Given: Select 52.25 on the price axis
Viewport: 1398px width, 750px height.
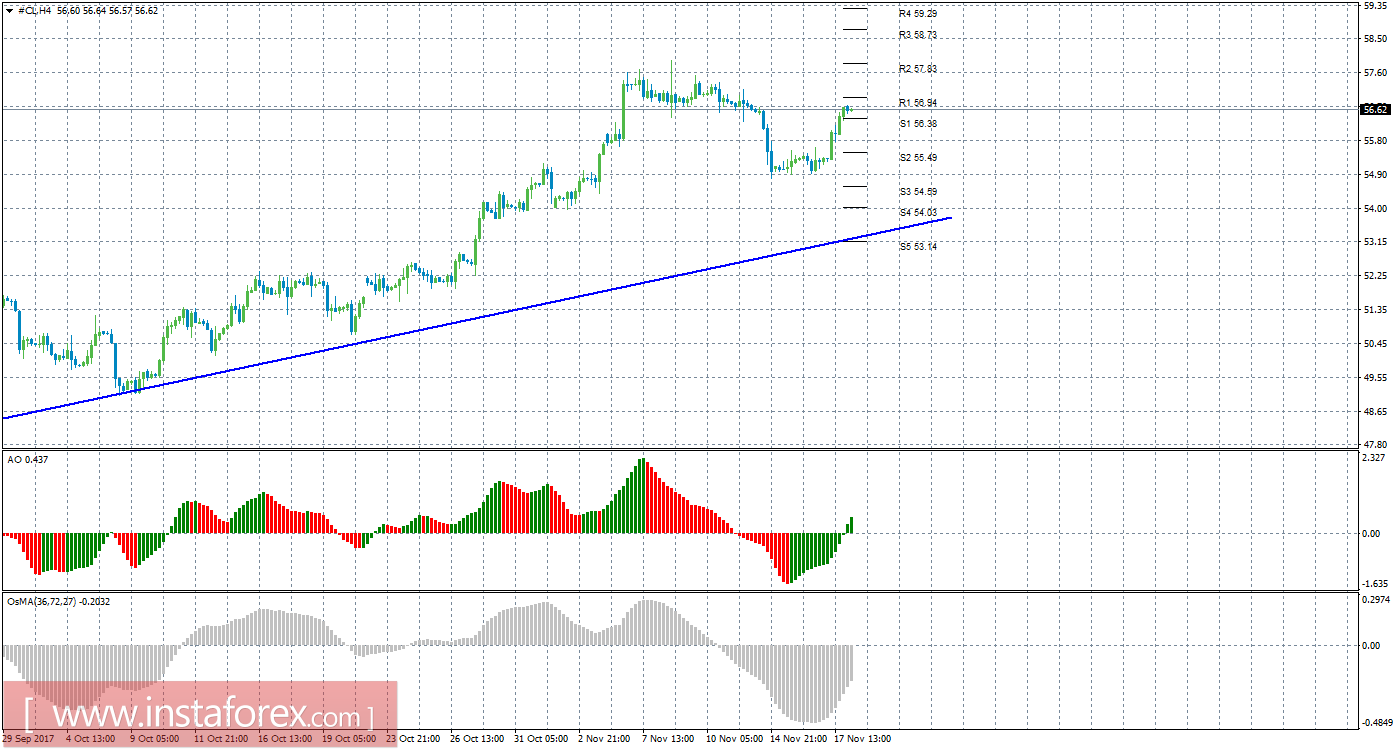Looking at the screenshot, I should click(x=1376, y=276).
